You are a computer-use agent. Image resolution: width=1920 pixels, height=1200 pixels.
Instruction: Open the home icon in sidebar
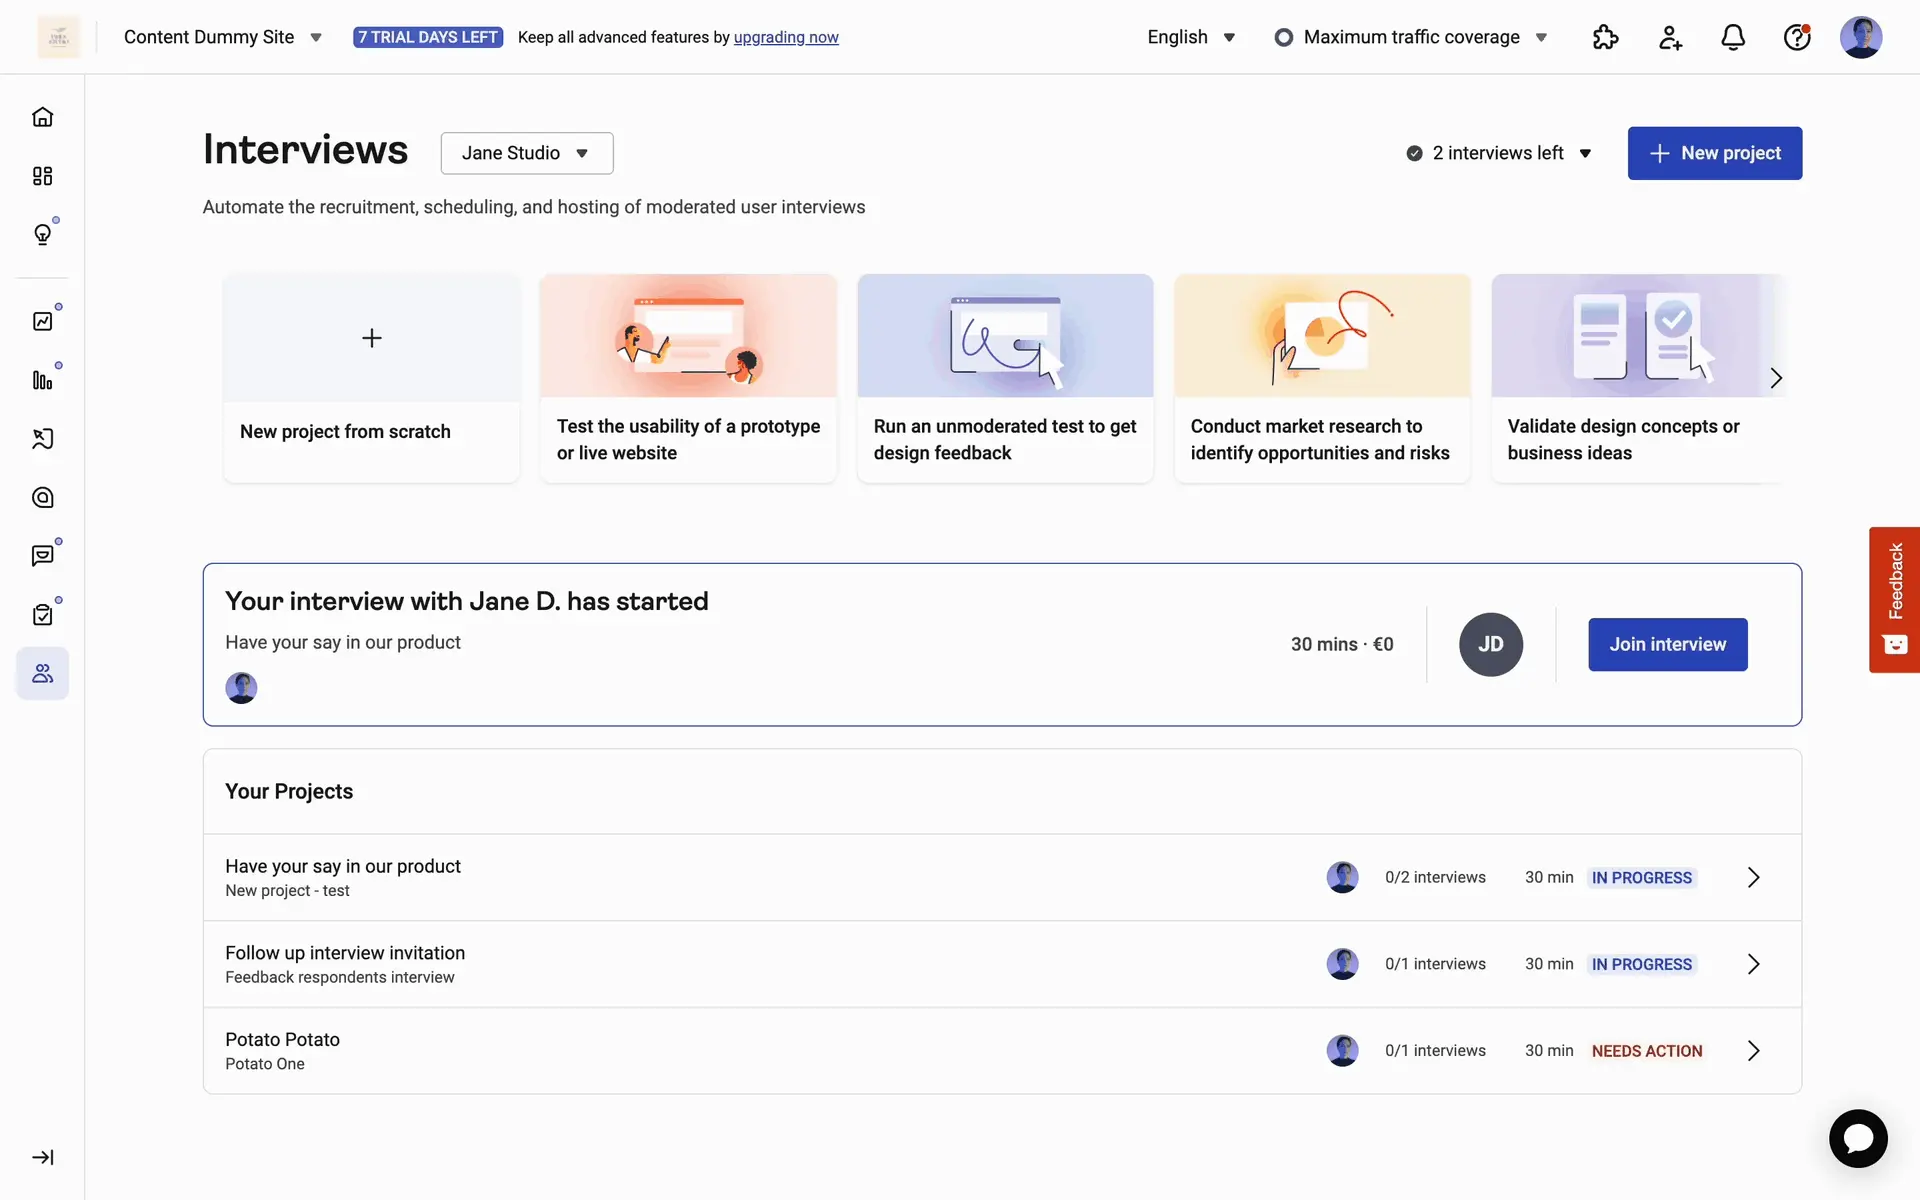pos(42,117)
